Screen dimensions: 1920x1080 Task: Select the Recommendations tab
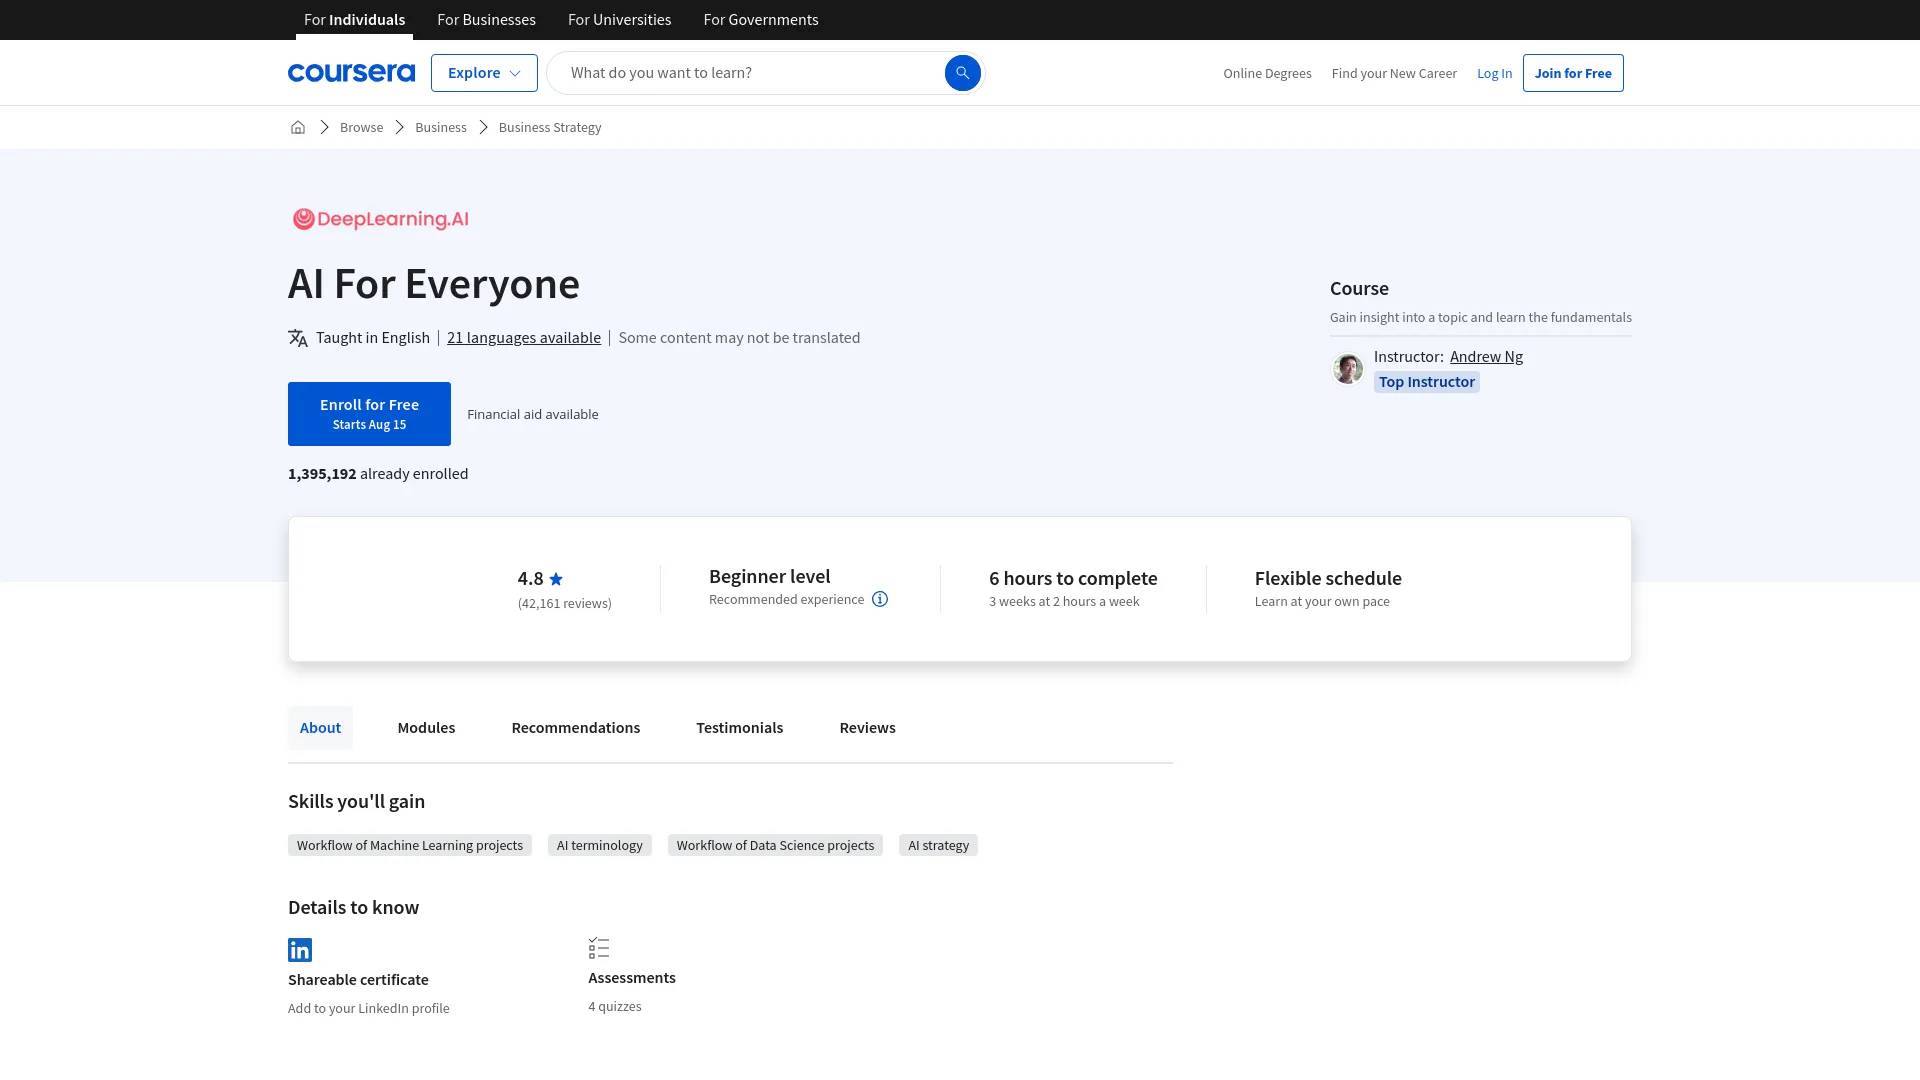pyautogui.click(x=576, y=728)
